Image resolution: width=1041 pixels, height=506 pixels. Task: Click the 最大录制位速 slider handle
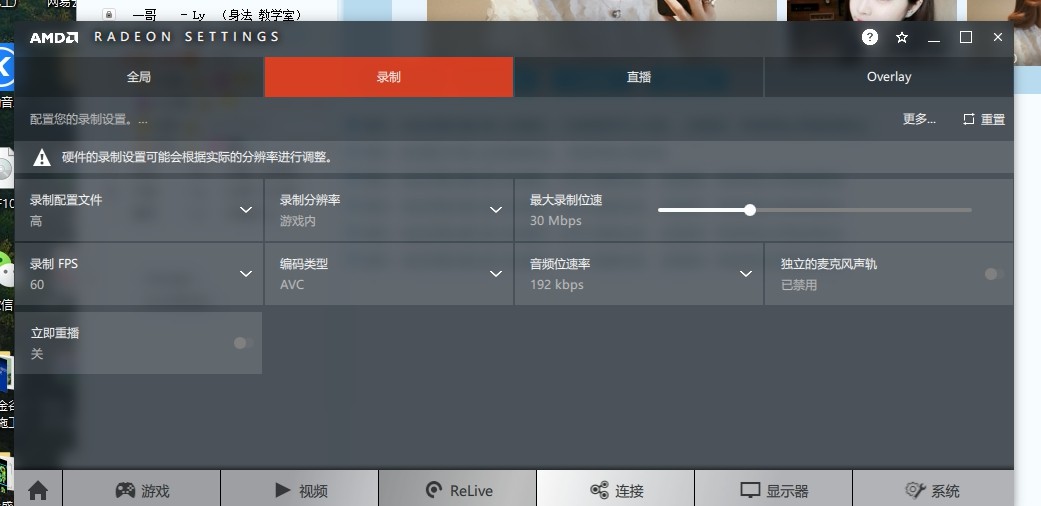click(750, 210)
